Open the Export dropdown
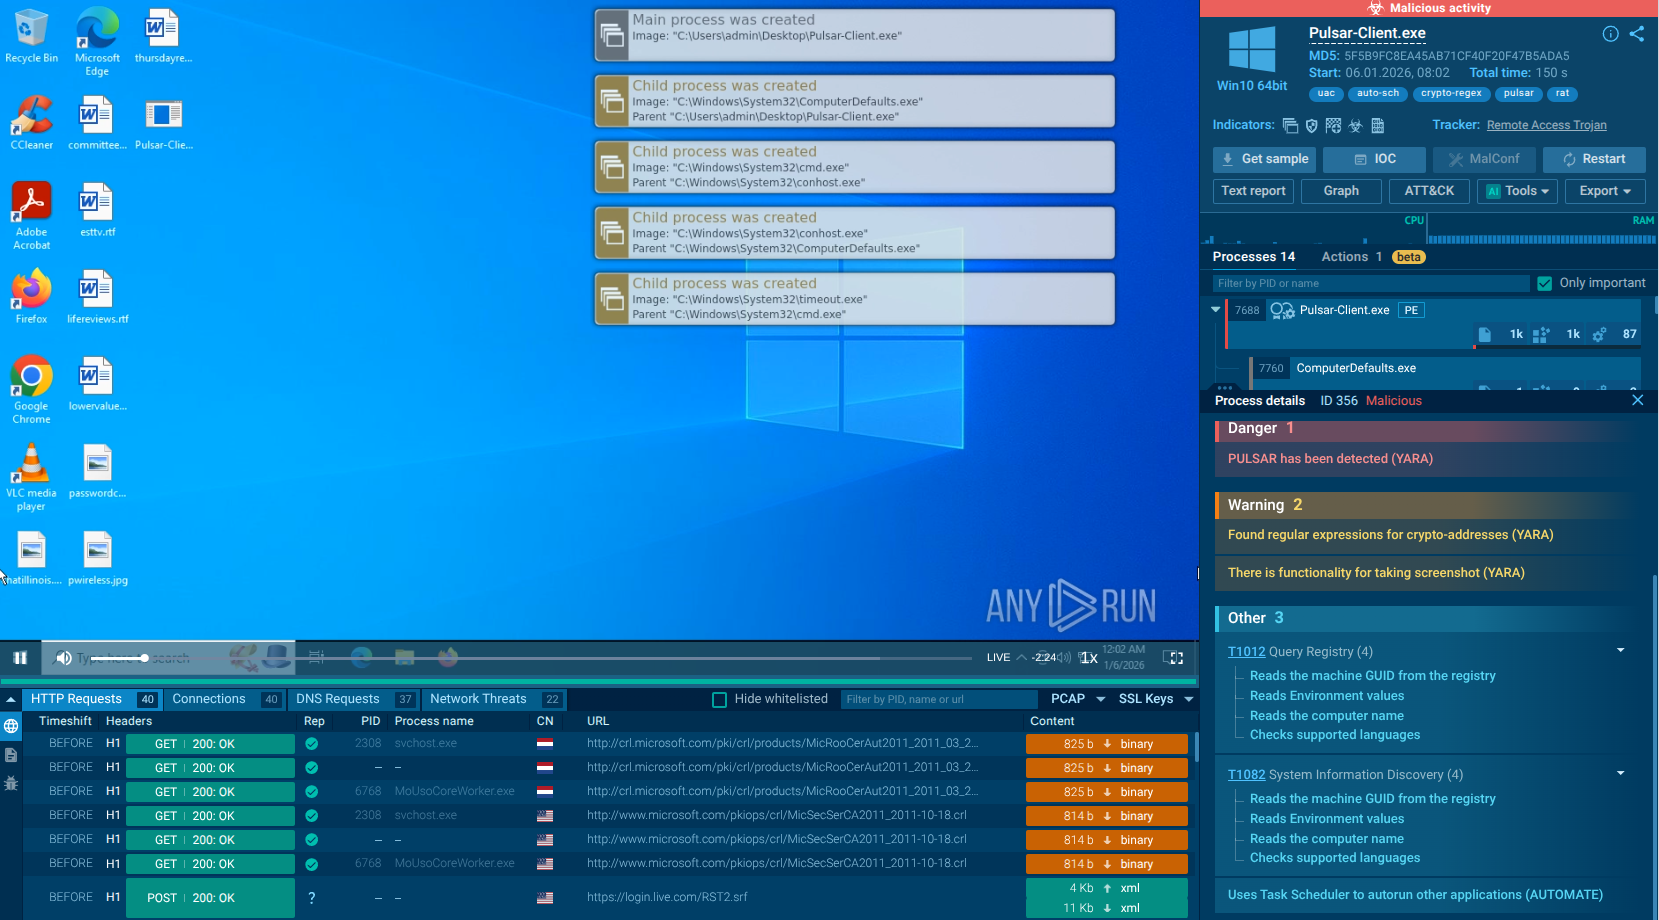Viewport: 1659px width, 920px height. click(x=1604, y=191)
